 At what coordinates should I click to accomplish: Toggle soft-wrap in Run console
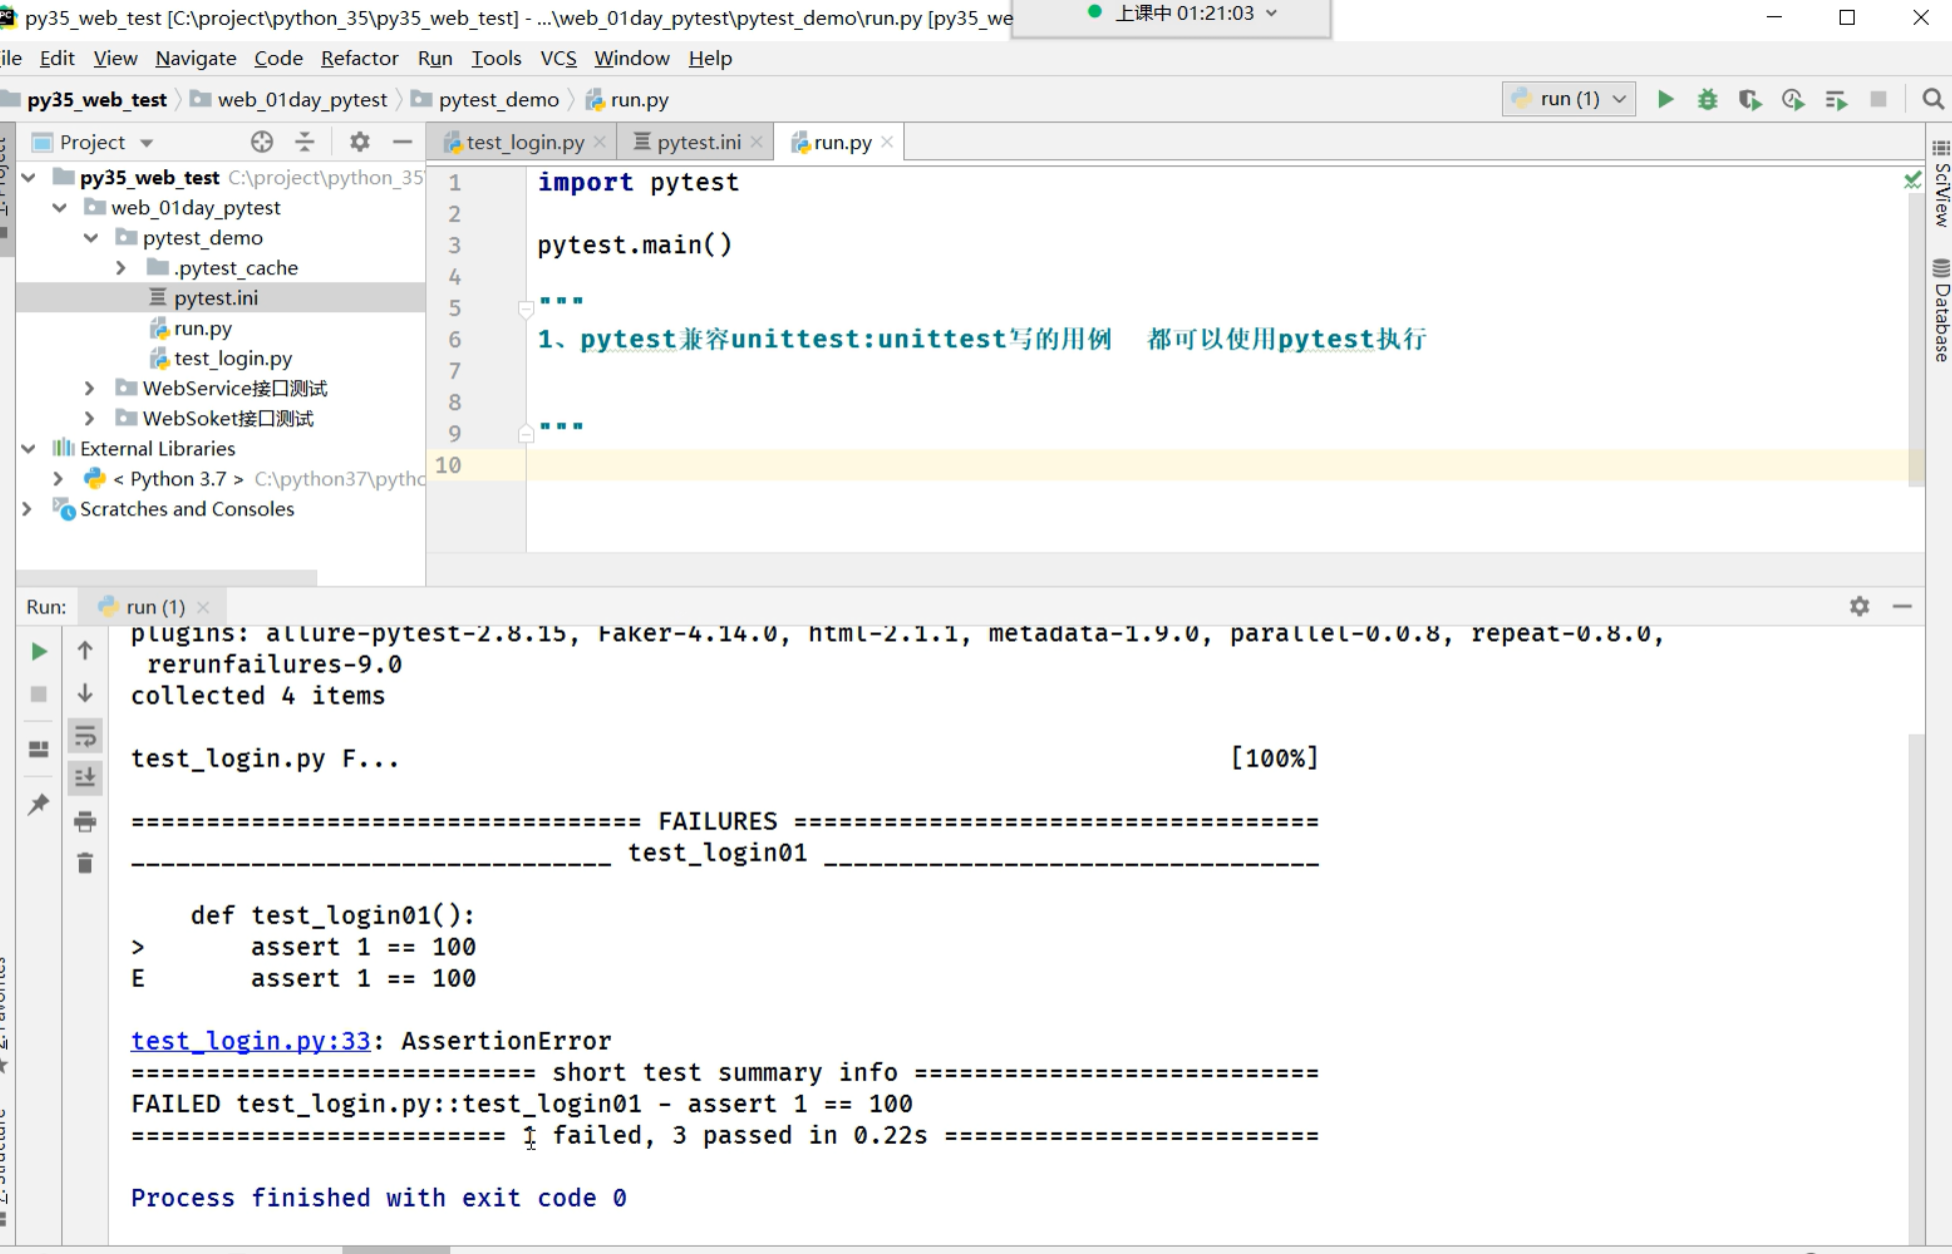(x=85, y=736)
